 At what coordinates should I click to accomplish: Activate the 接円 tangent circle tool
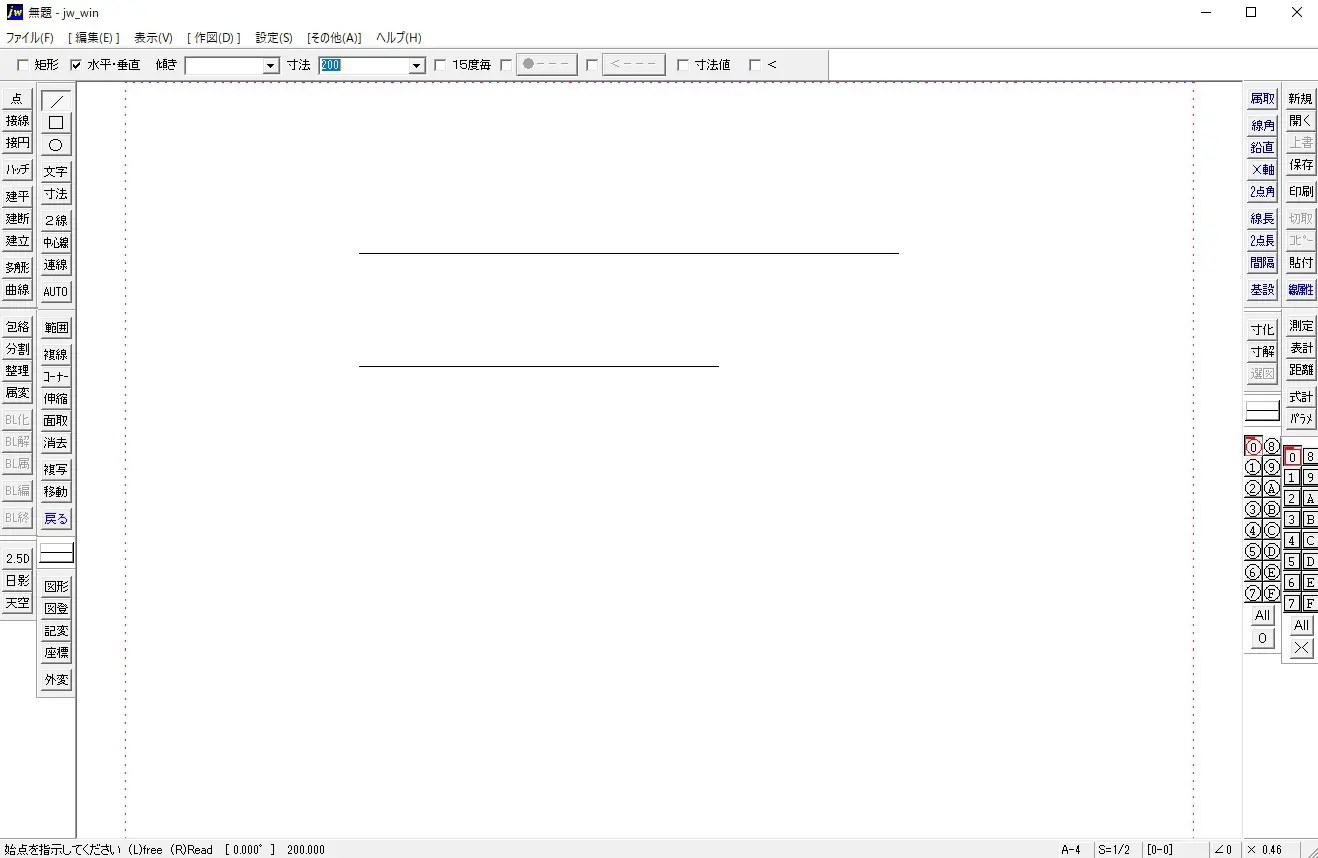pos(17,143)
